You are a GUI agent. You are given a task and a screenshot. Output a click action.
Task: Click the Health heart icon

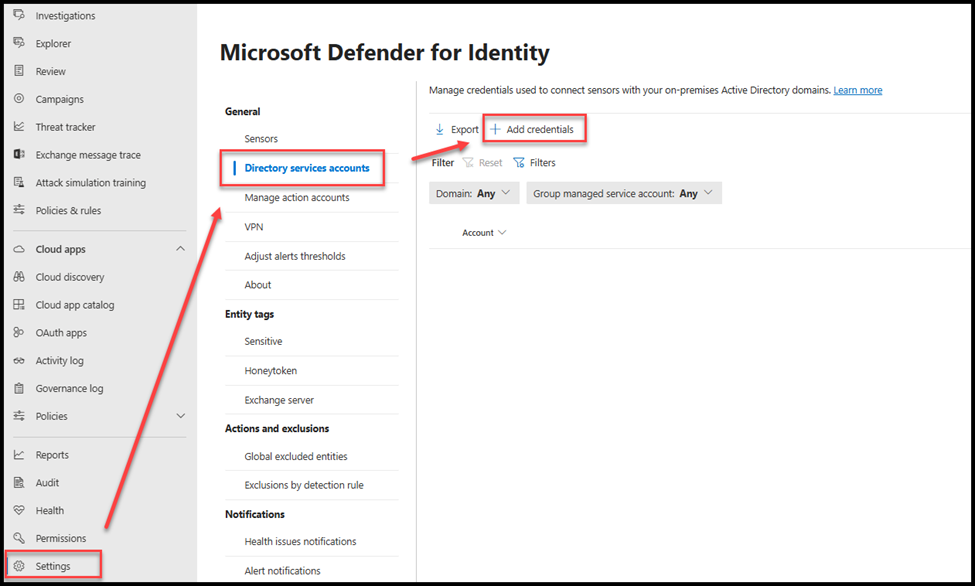[19, 510]
